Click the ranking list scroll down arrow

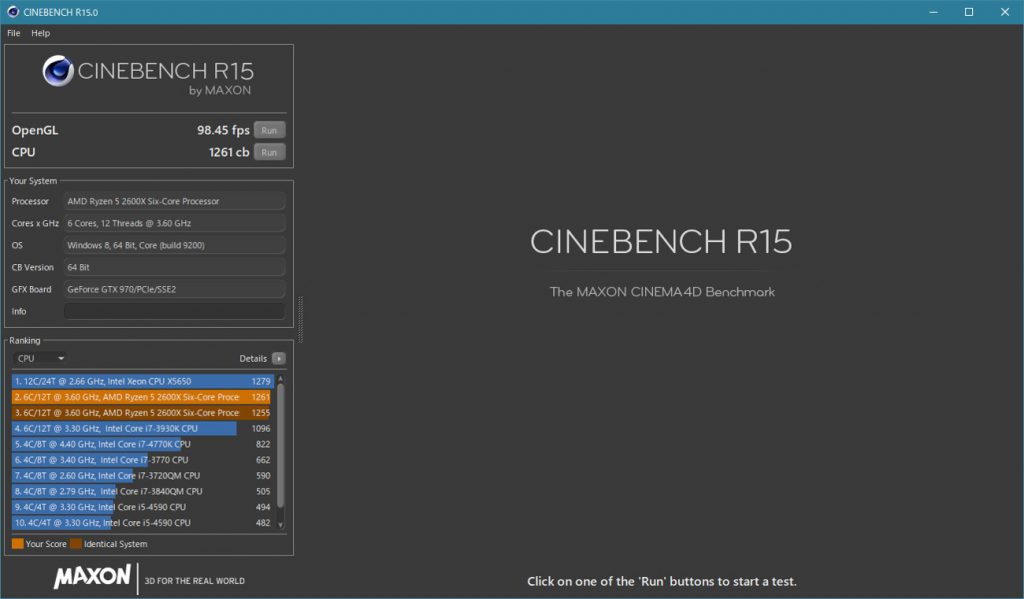[281, 525]
